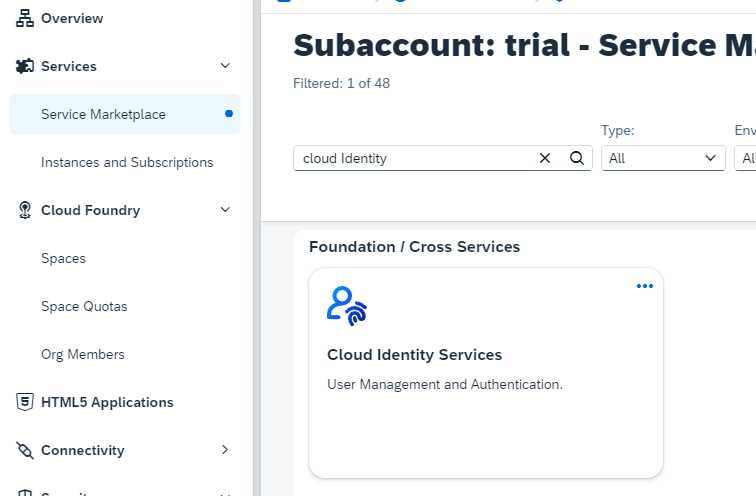Collapse the Cloud Foundry section chevron

point(225,210)
